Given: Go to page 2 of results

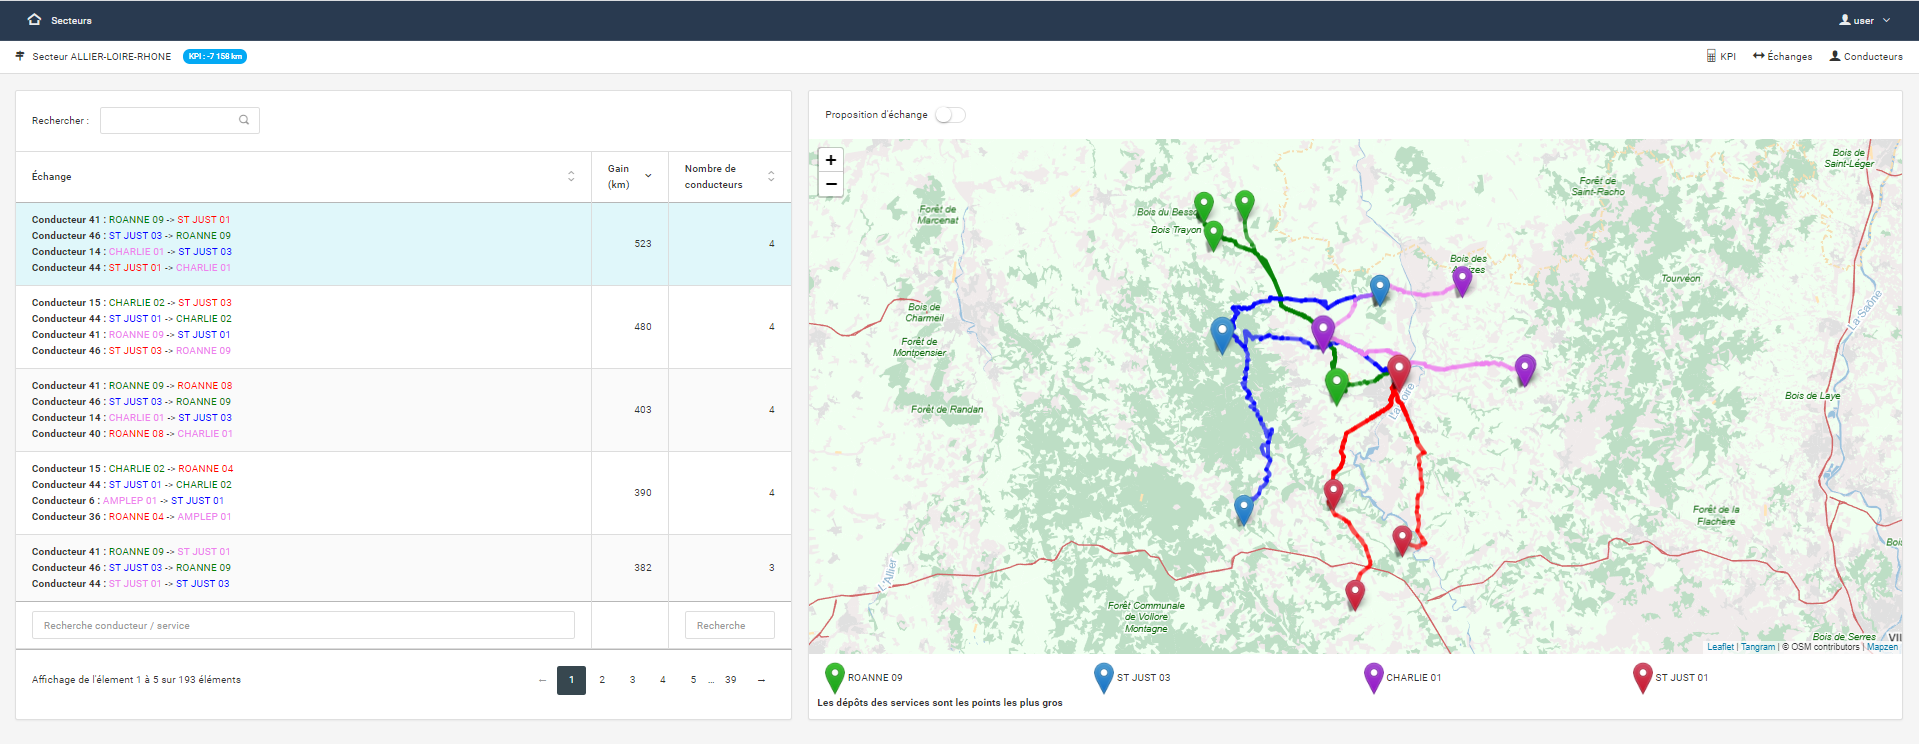Looking at the screenshot, I should tap(602, 680).
